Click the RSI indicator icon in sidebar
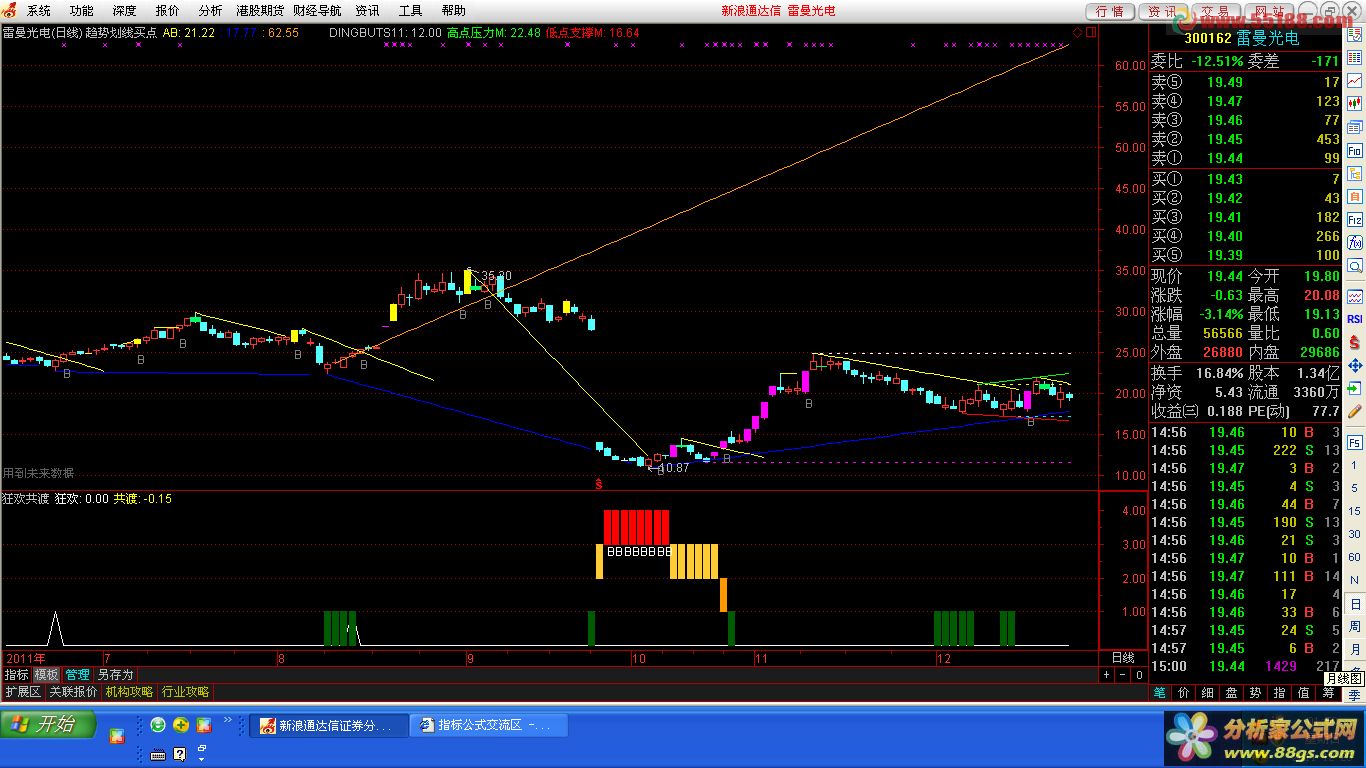Screen dimensions: 1366x768 coord(1355,319)
